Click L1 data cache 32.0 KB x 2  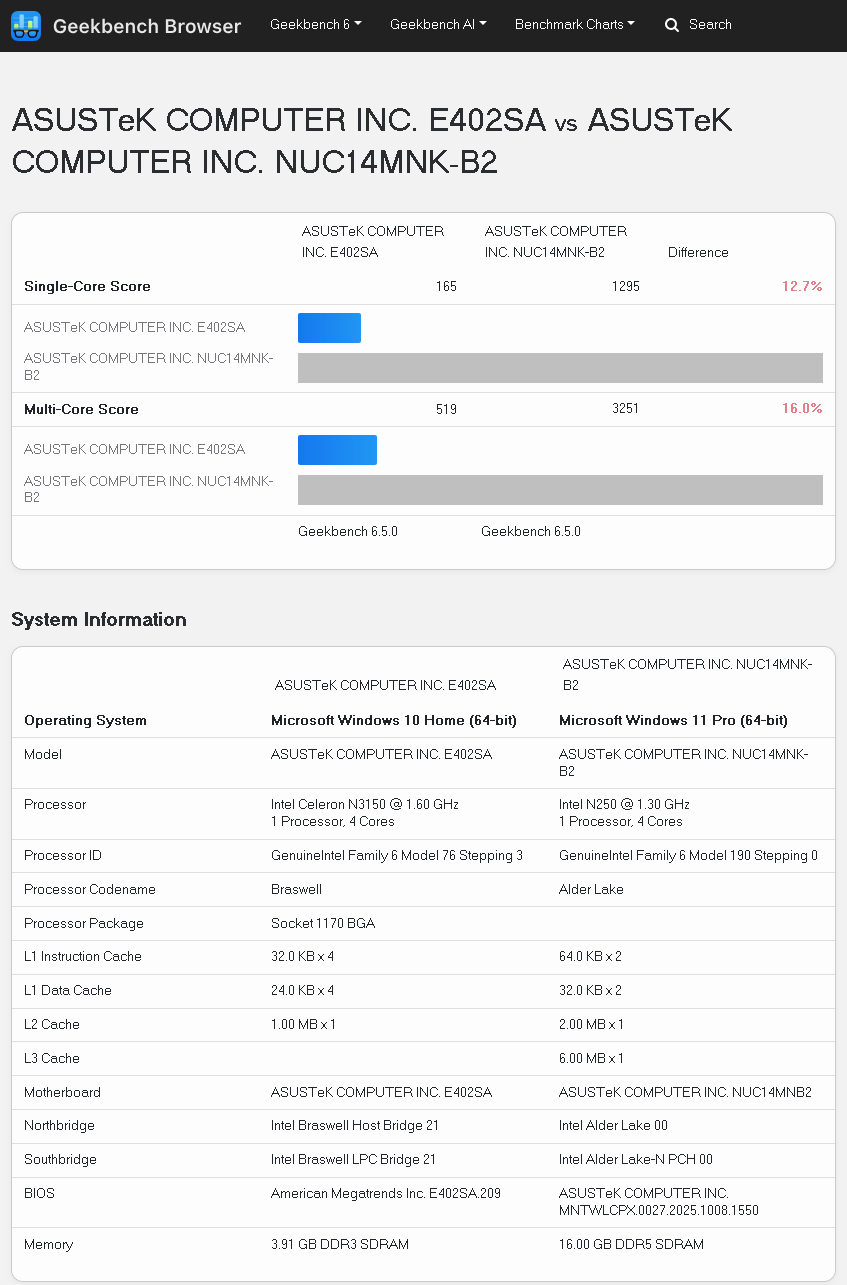click(590, 990)
